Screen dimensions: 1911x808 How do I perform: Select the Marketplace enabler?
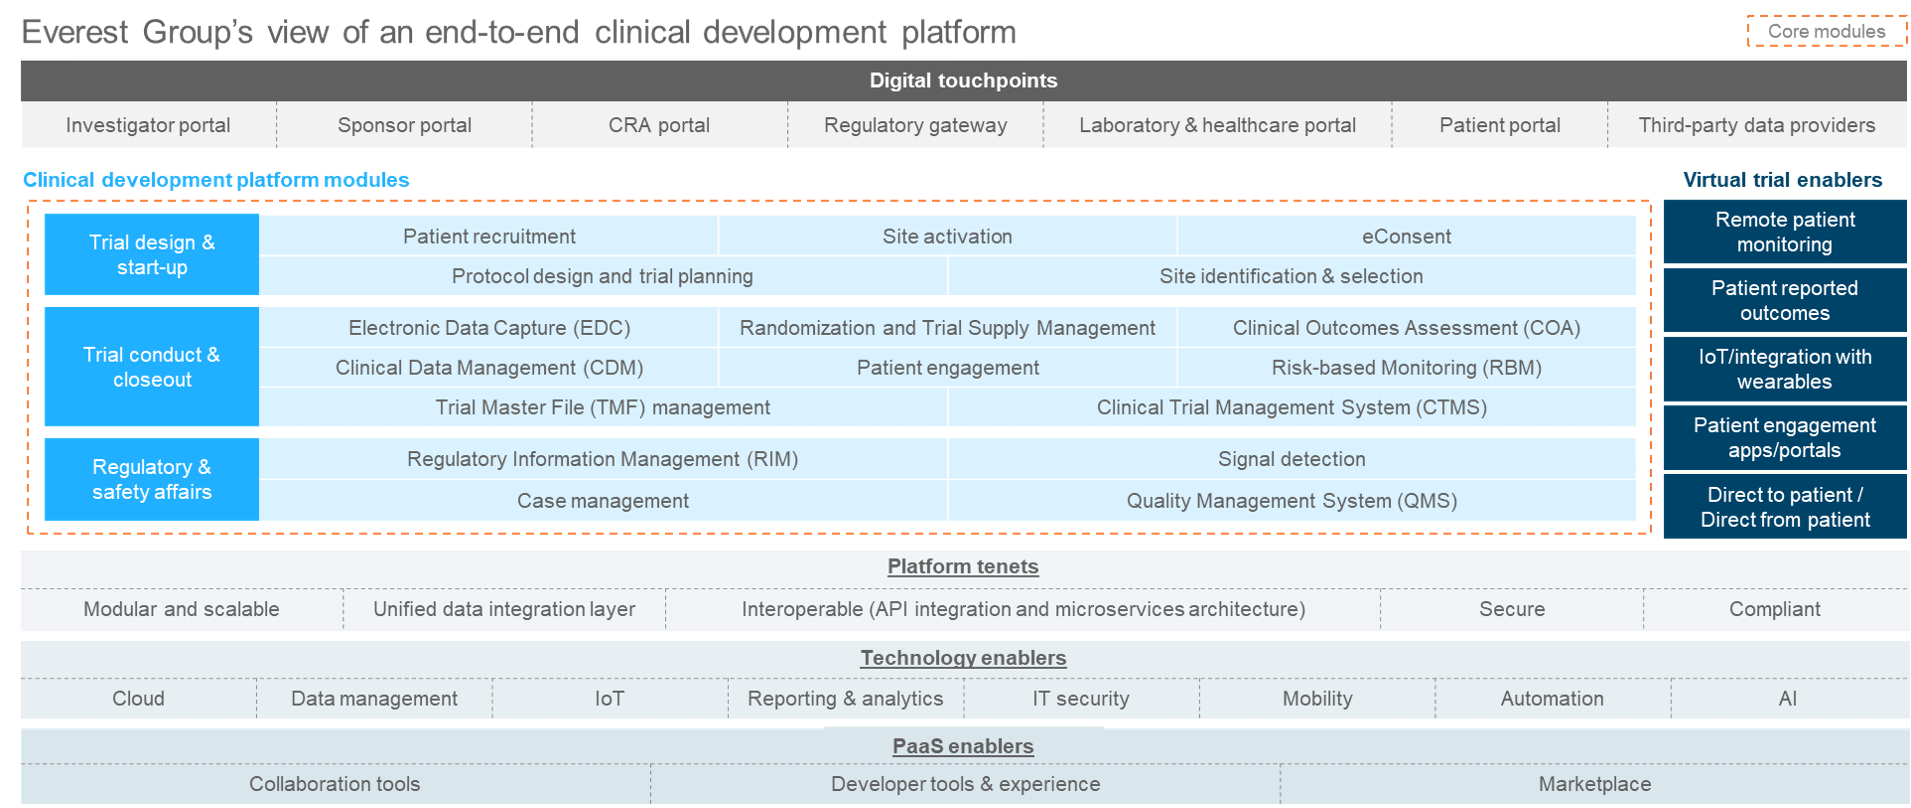(x=1595, y=784)
